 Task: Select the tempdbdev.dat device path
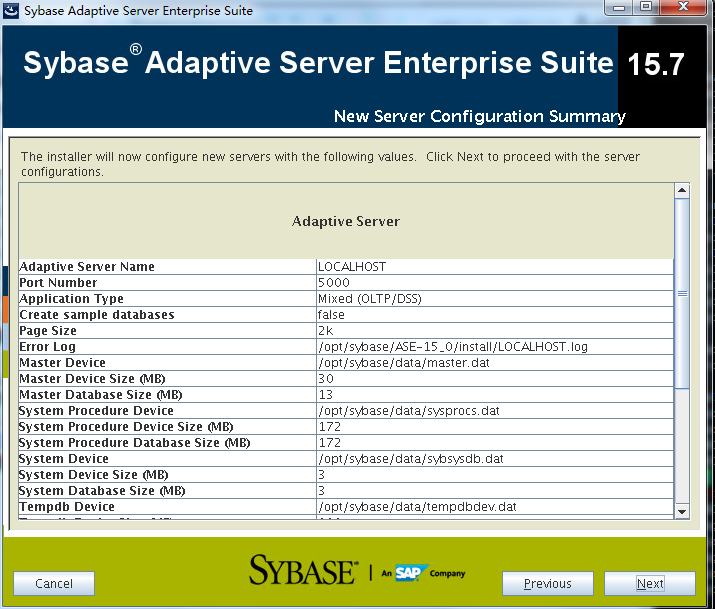point(417,506)
